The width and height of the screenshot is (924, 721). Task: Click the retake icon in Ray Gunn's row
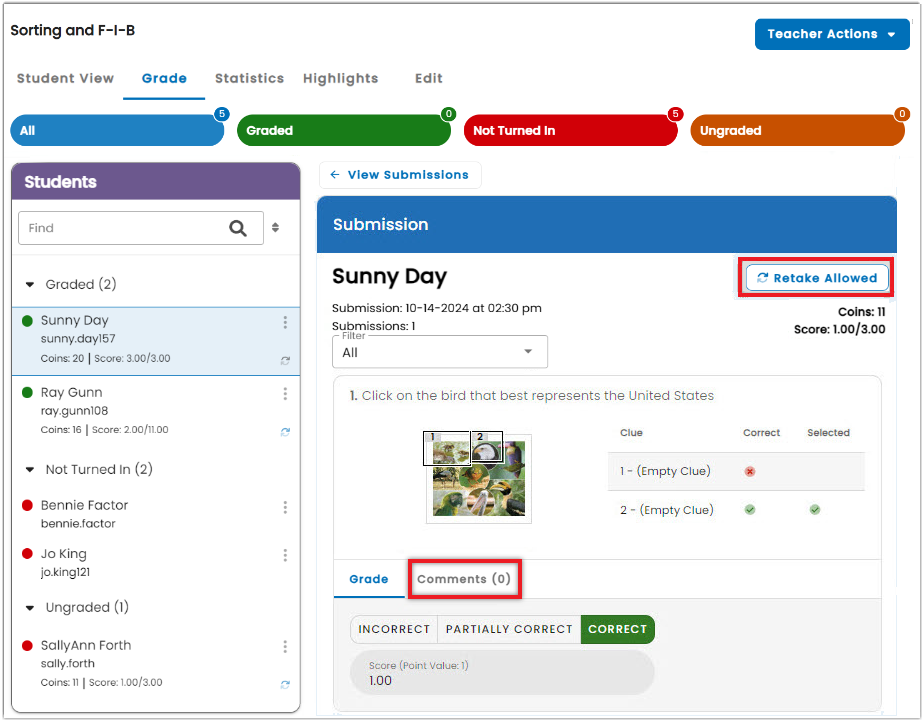(x=285, y=432)
